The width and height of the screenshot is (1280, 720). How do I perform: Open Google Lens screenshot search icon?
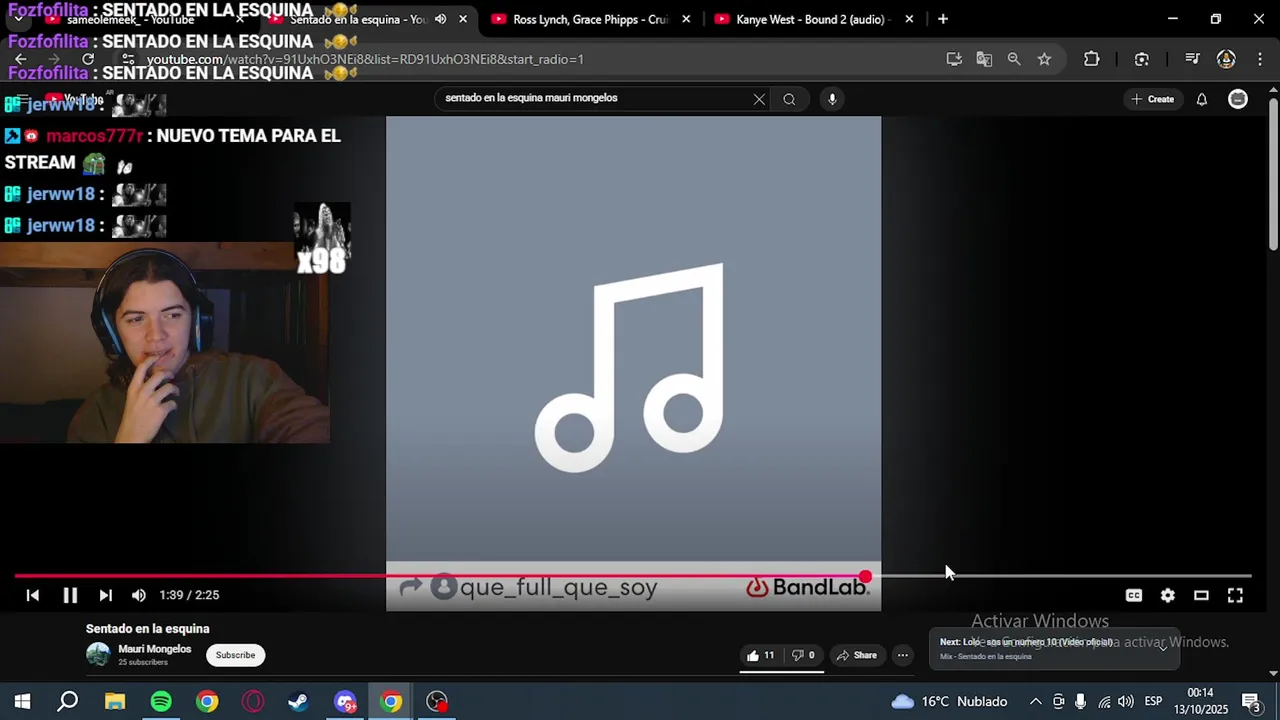[x=1142, y=59]
